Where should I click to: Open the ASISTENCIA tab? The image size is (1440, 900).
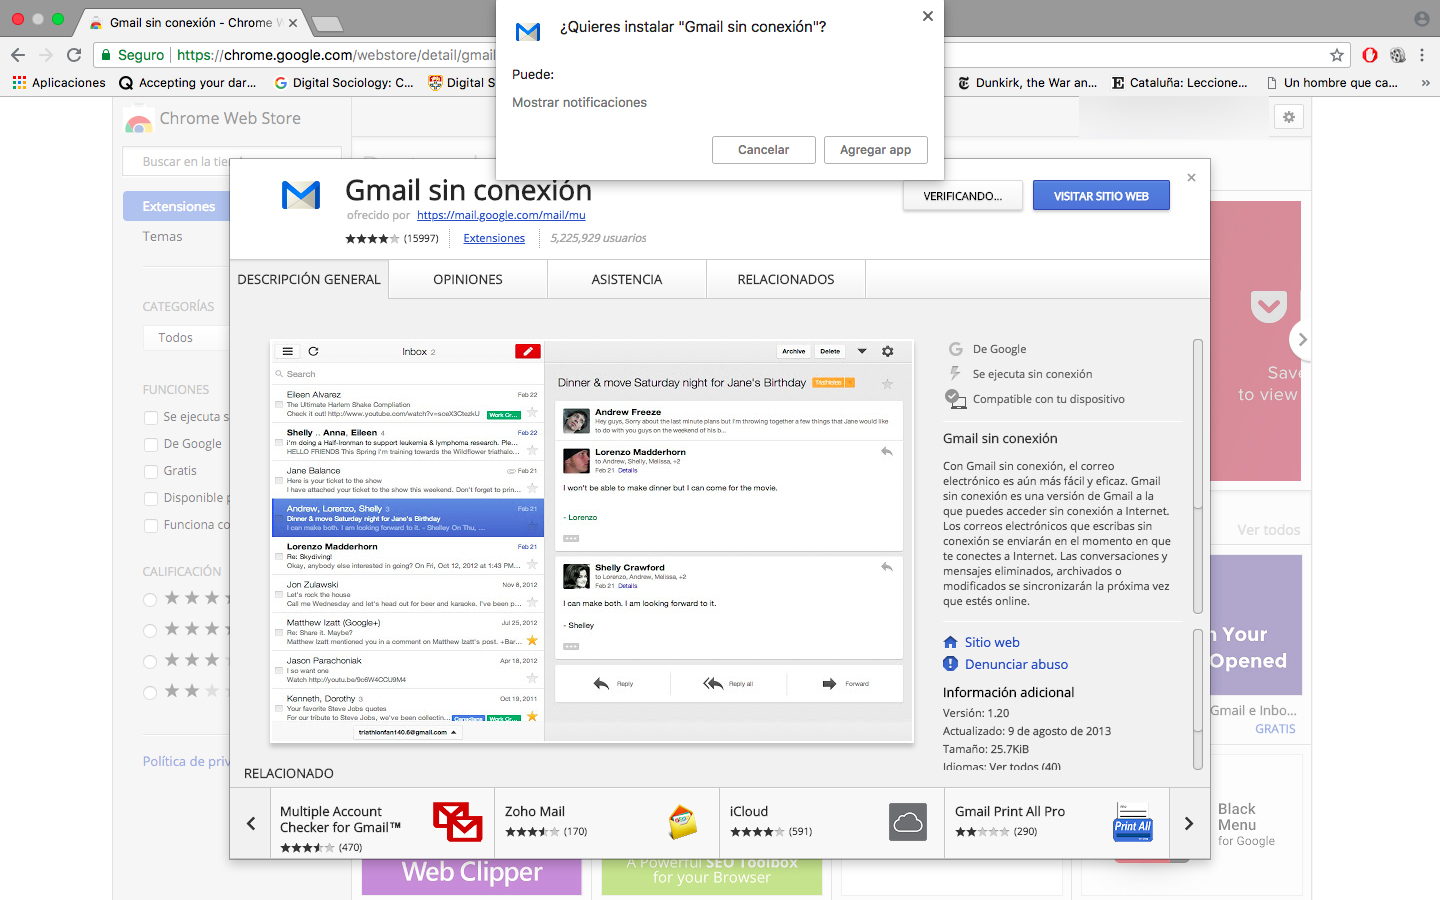tap(626, 279)
